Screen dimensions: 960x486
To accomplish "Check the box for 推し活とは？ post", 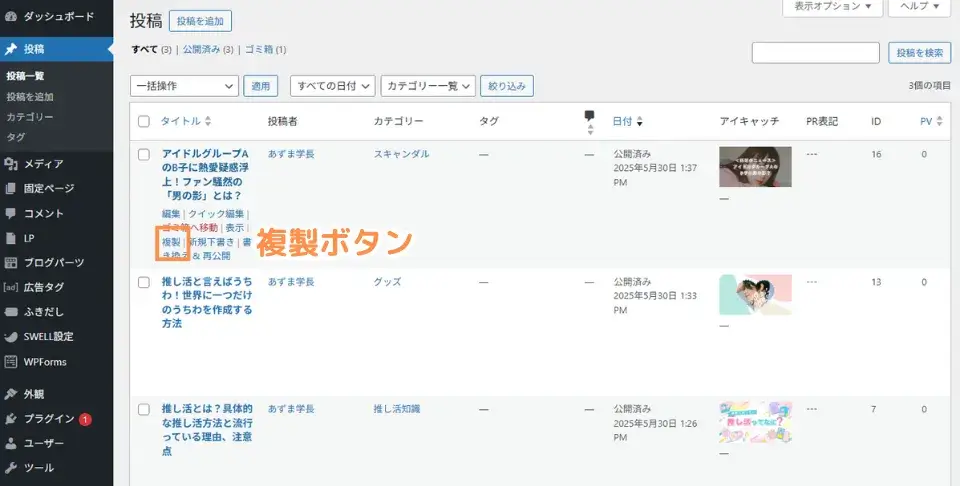I will 144,409.
